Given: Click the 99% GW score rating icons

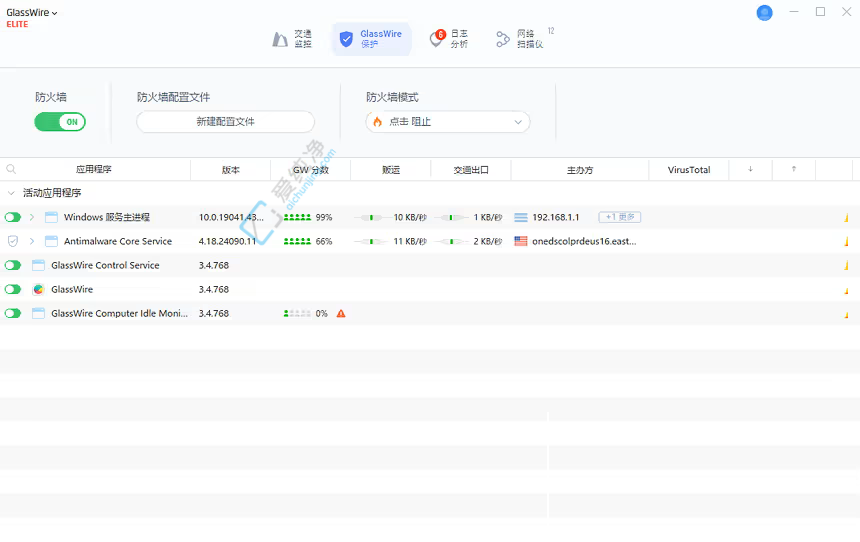Looking at the screenshot, I should coord(297,218).
